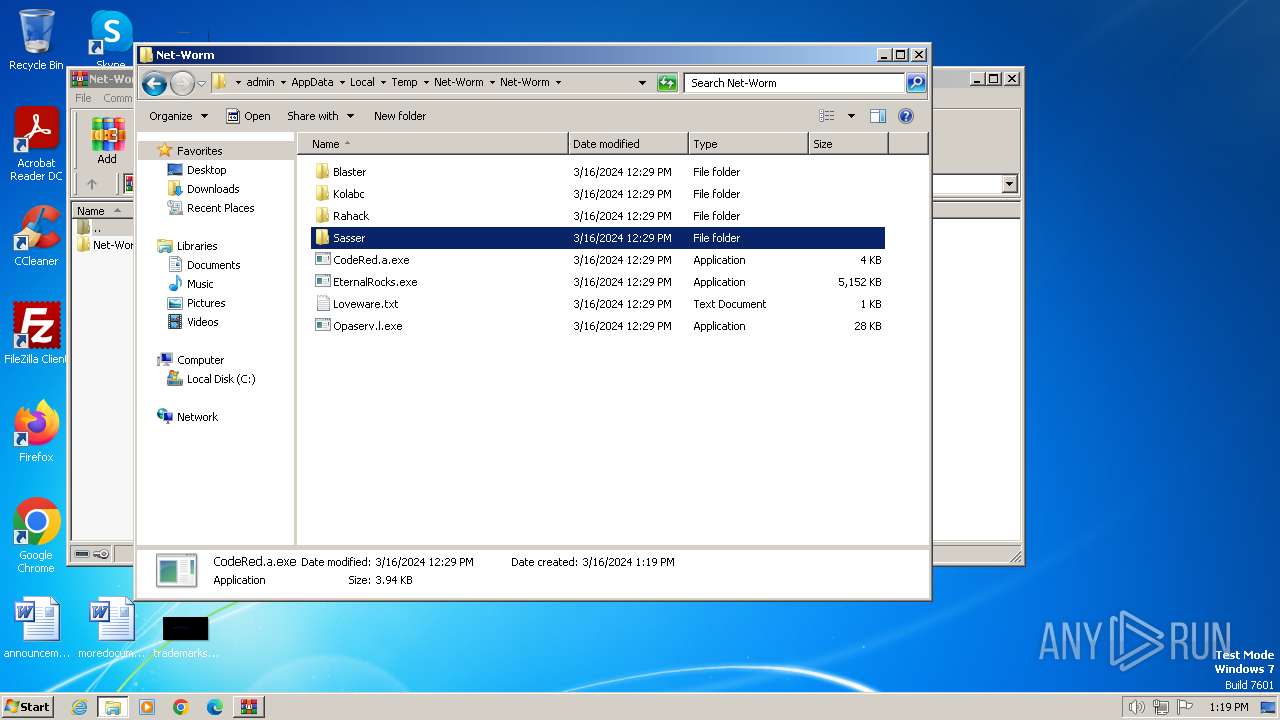Open Microsoft Edge from the taskbar
1280x720 pixels.
[215, 707]
